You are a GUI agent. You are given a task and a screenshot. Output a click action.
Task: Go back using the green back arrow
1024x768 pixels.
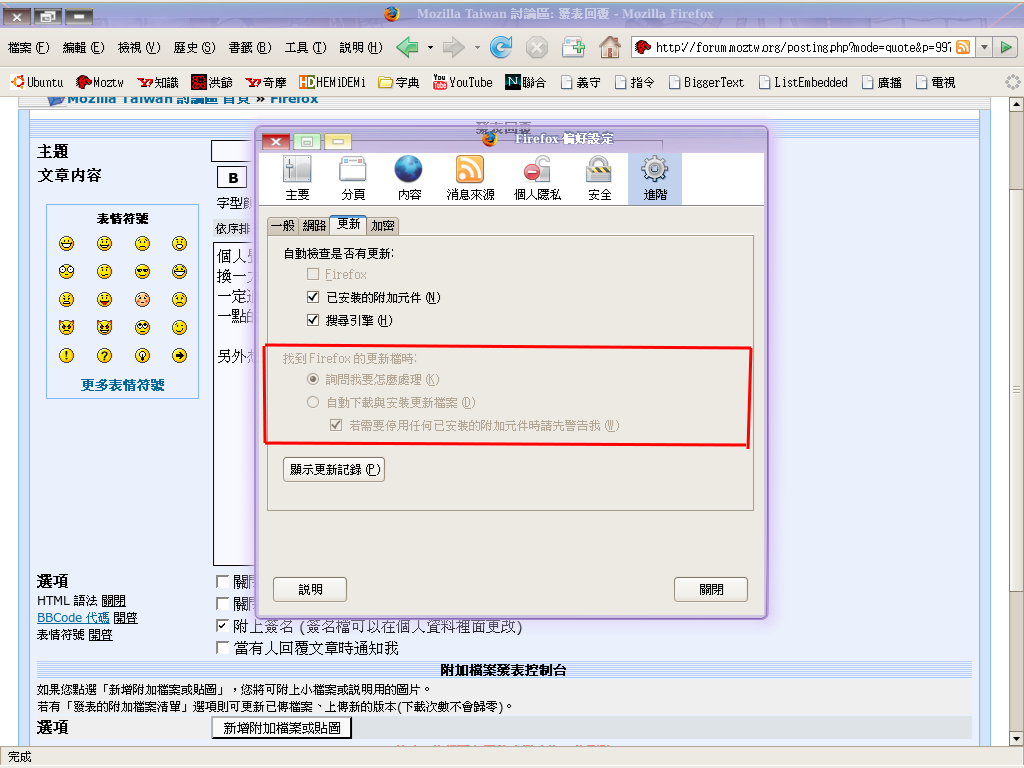[x=408, y=47]
